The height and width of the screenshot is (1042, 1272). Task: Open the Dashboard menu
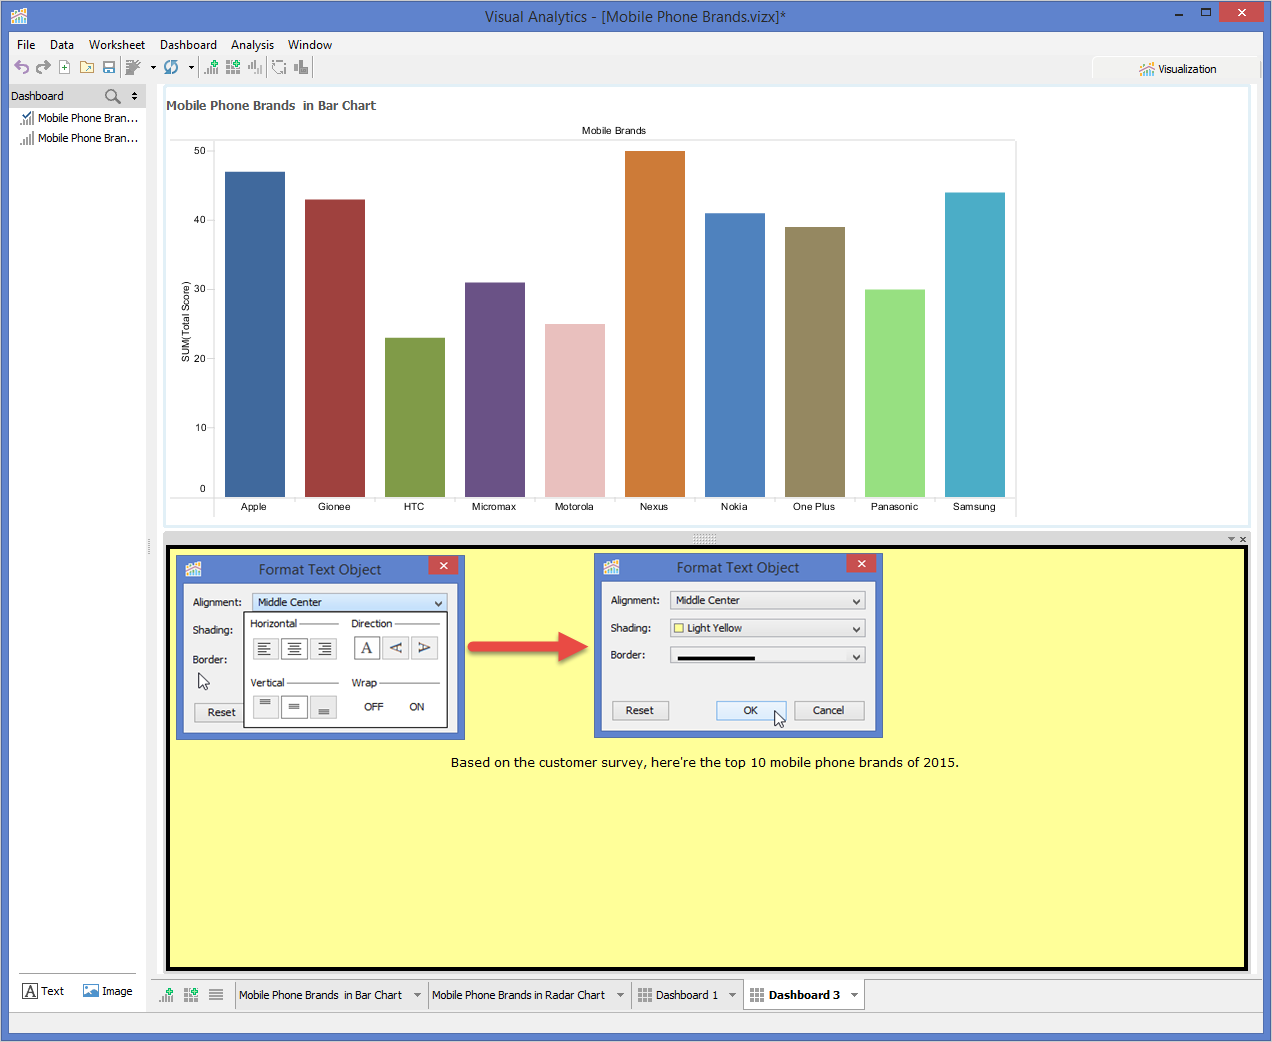pos(188,45)
